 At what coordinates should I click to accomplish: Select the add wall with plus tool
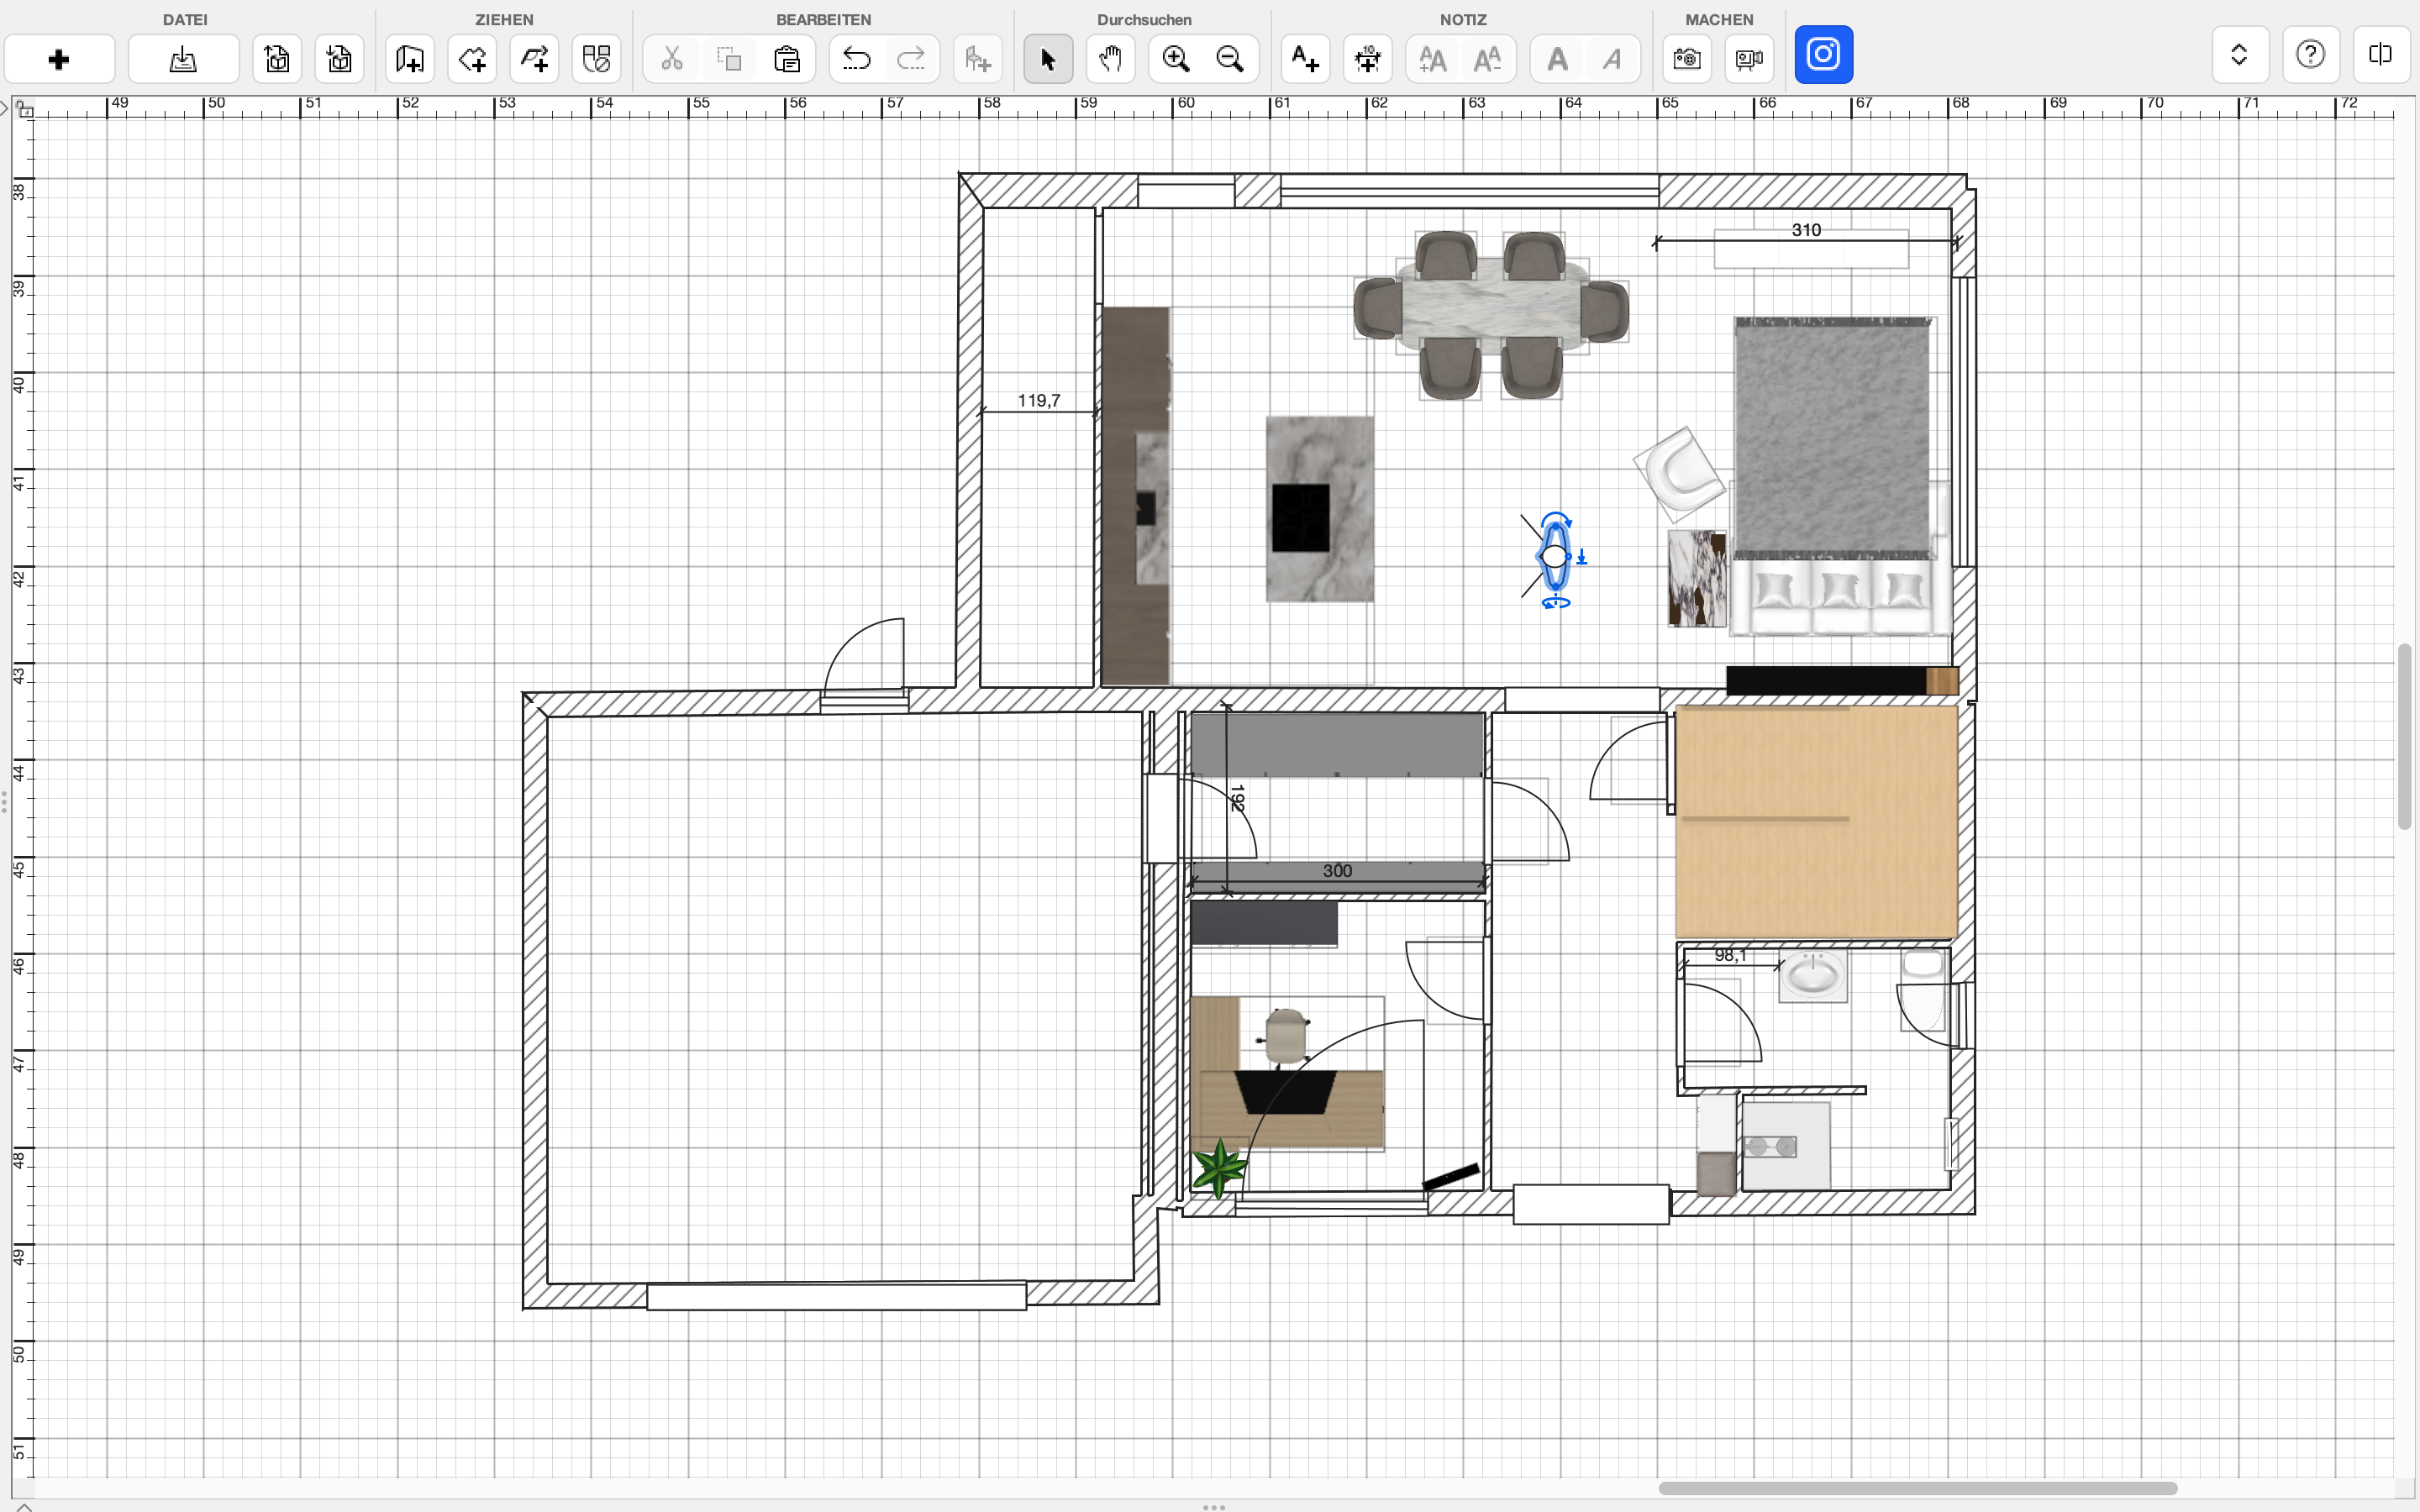(x=534, y=60)
